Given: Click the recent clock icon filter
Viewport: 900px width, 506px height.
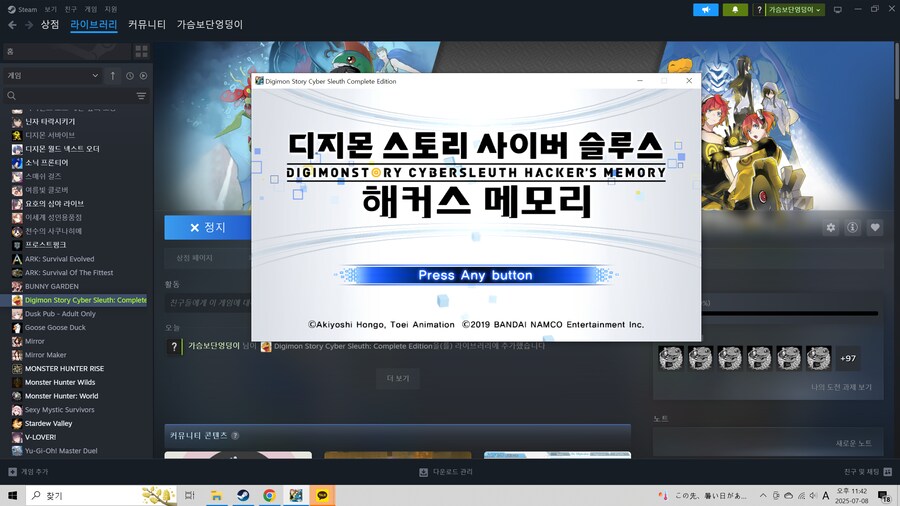Looking at the screenshot, I should (130, 76).
